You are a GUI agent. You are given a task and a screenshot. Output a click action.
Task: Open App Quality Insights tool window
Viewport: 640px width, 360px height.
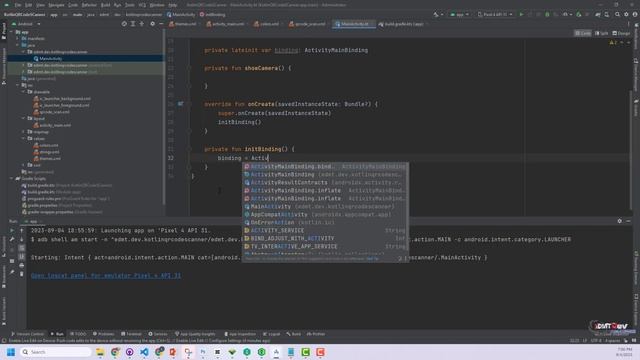point(195,334)
